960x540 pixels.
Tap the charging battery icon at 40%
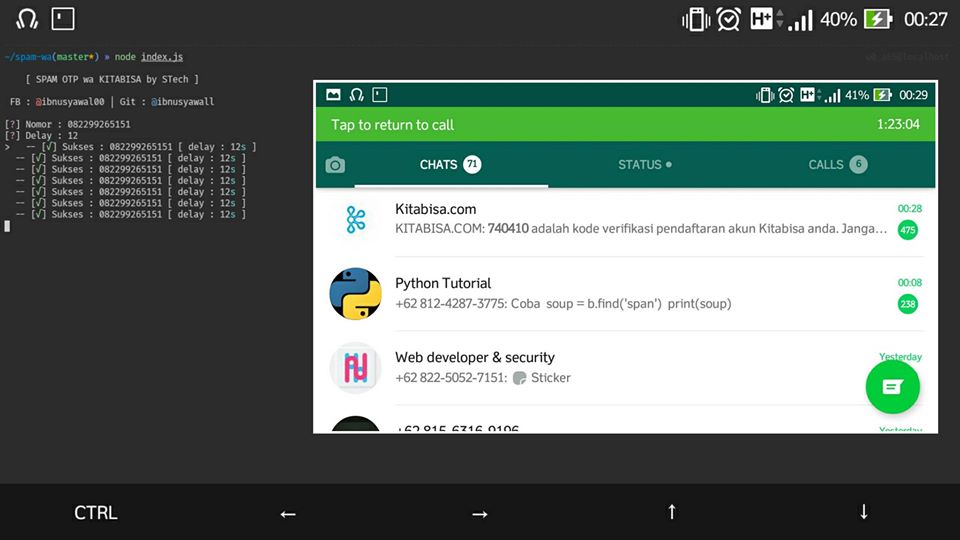coord(878,20)
